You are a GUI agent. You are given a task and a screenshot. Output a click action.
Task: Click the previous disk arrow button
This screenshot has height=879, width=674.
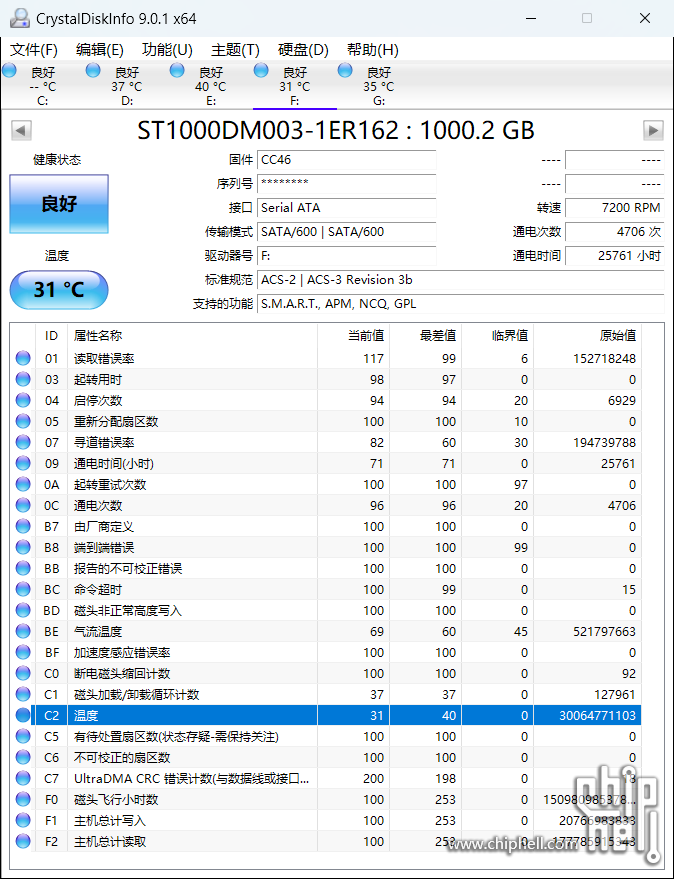[21, 131]
